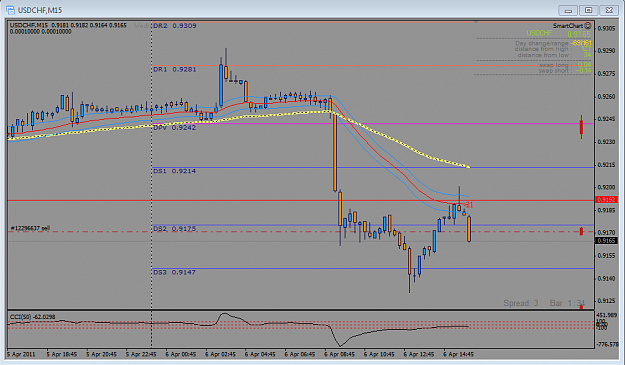Viewport: 625px width, 365px height.
Task: Click the Day change/range readout
Action: [x=553, y=43]
